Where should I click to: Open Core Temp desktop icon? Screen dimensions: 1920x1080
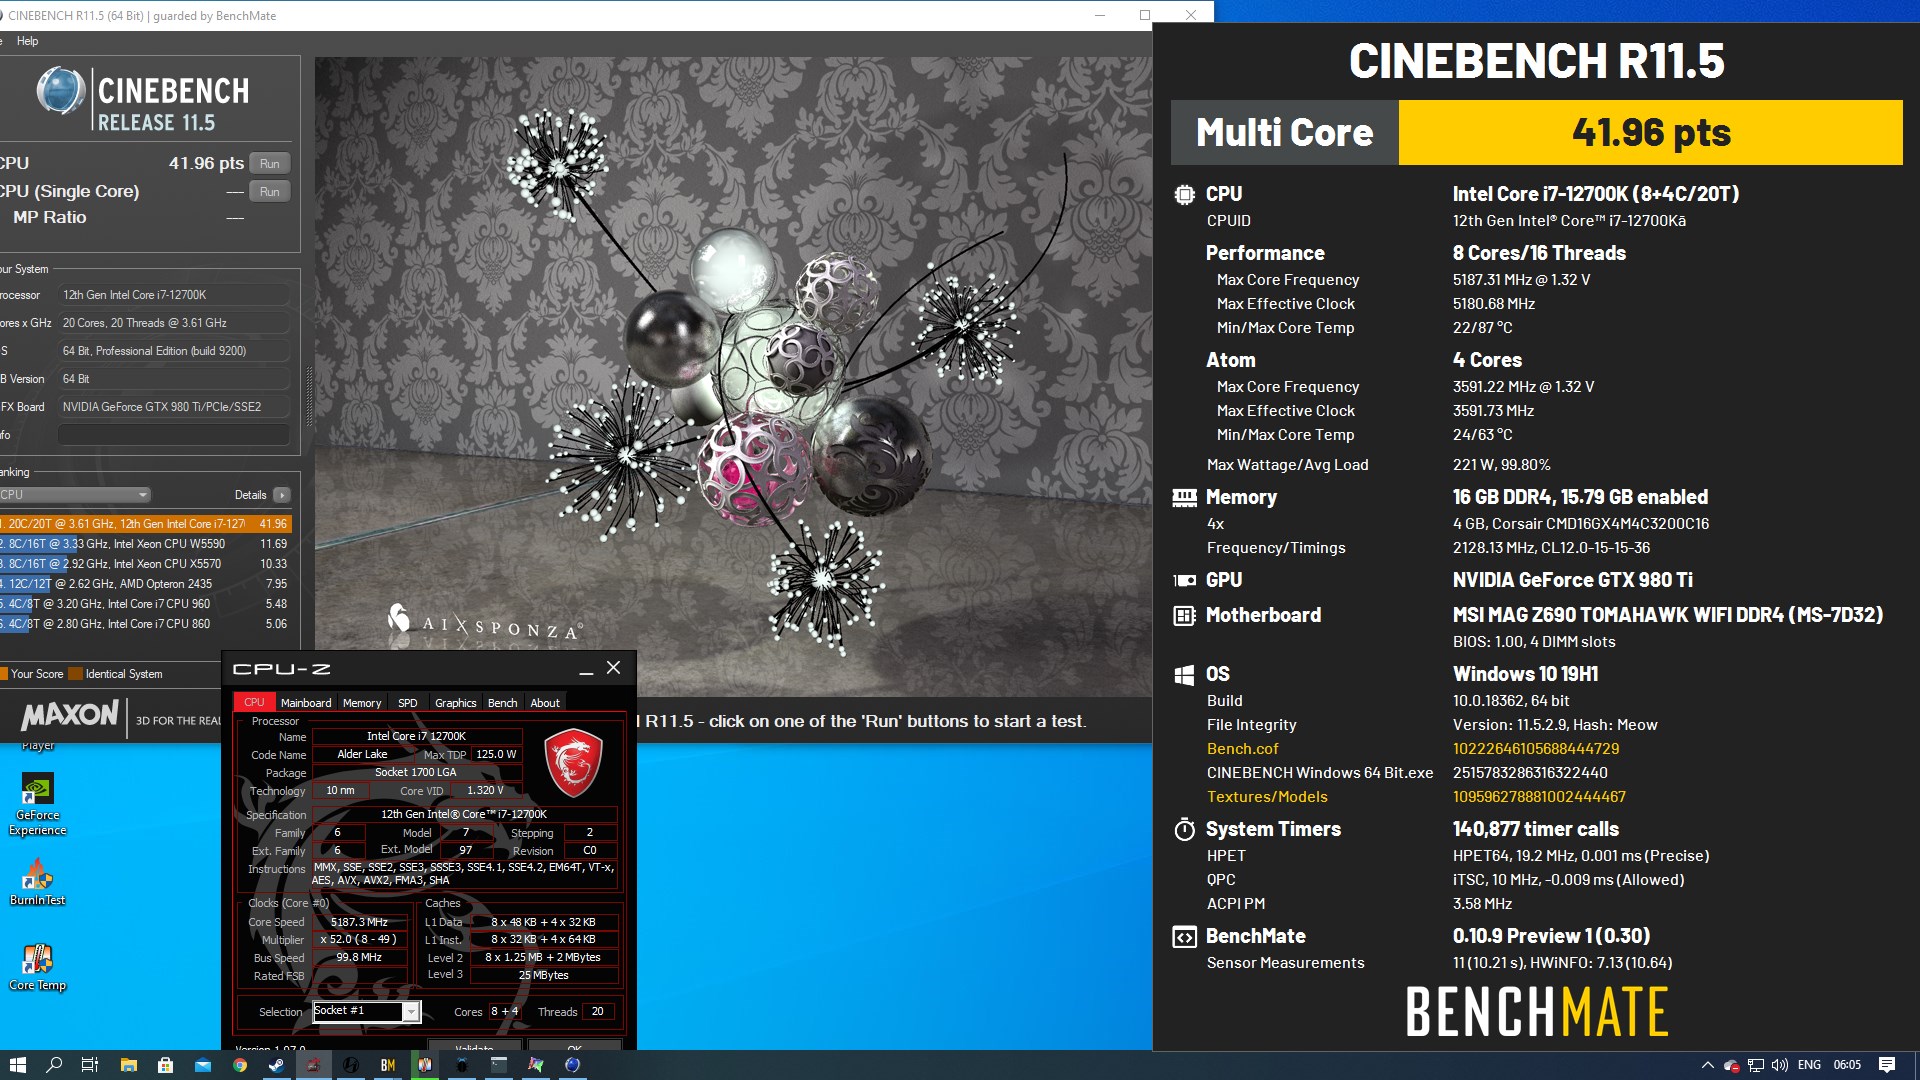(x=38, y=967)
